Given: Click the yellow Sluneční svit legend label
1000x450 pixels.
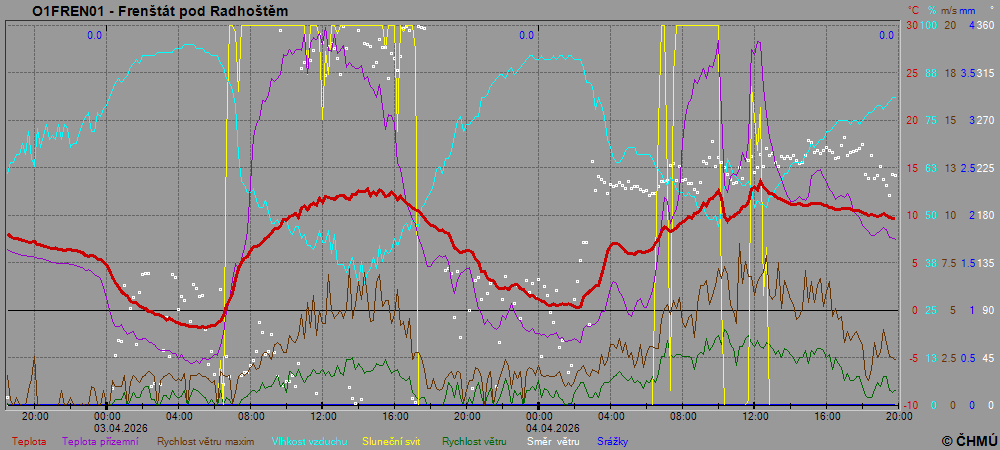Looking at the screenshot, I should point(391,441).
